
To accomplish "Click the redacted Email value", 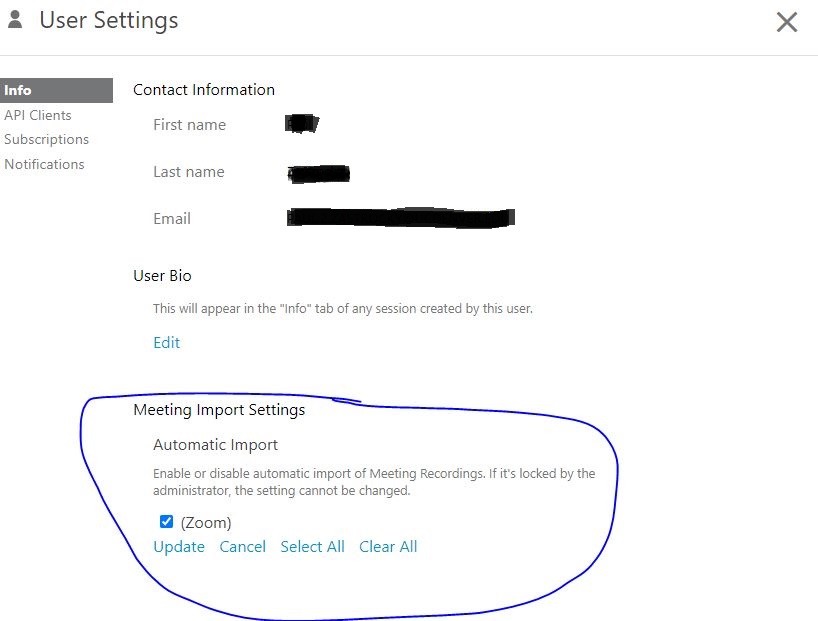I will pos(400,217).
